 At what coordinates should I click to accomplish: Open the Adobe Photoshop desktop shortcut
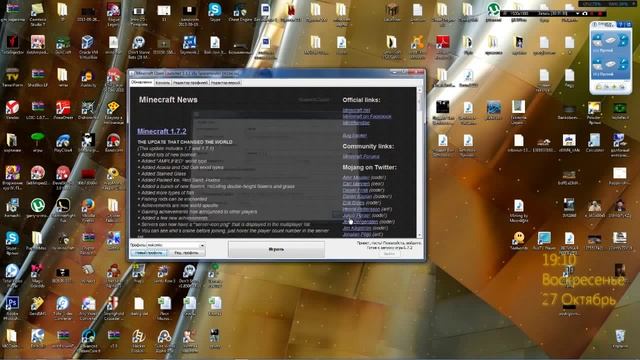point(12,307)
